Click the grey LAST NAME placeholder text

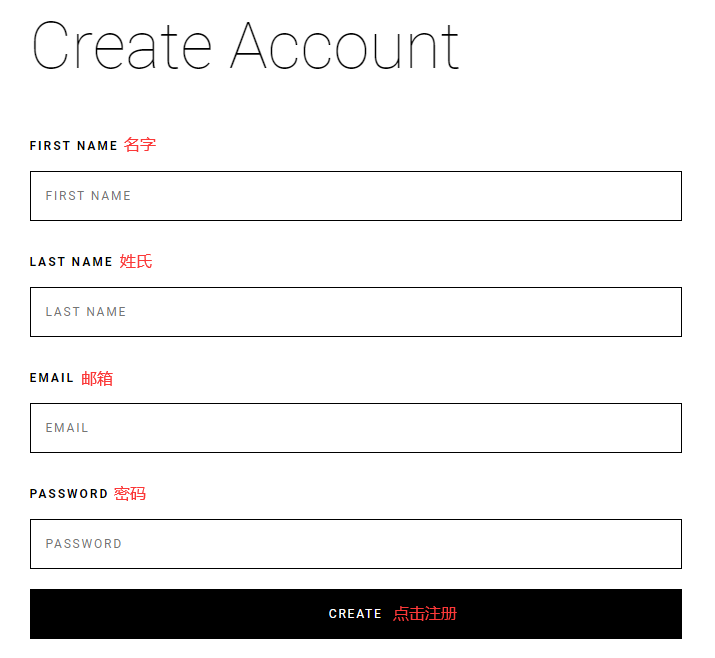coord(86,312)
